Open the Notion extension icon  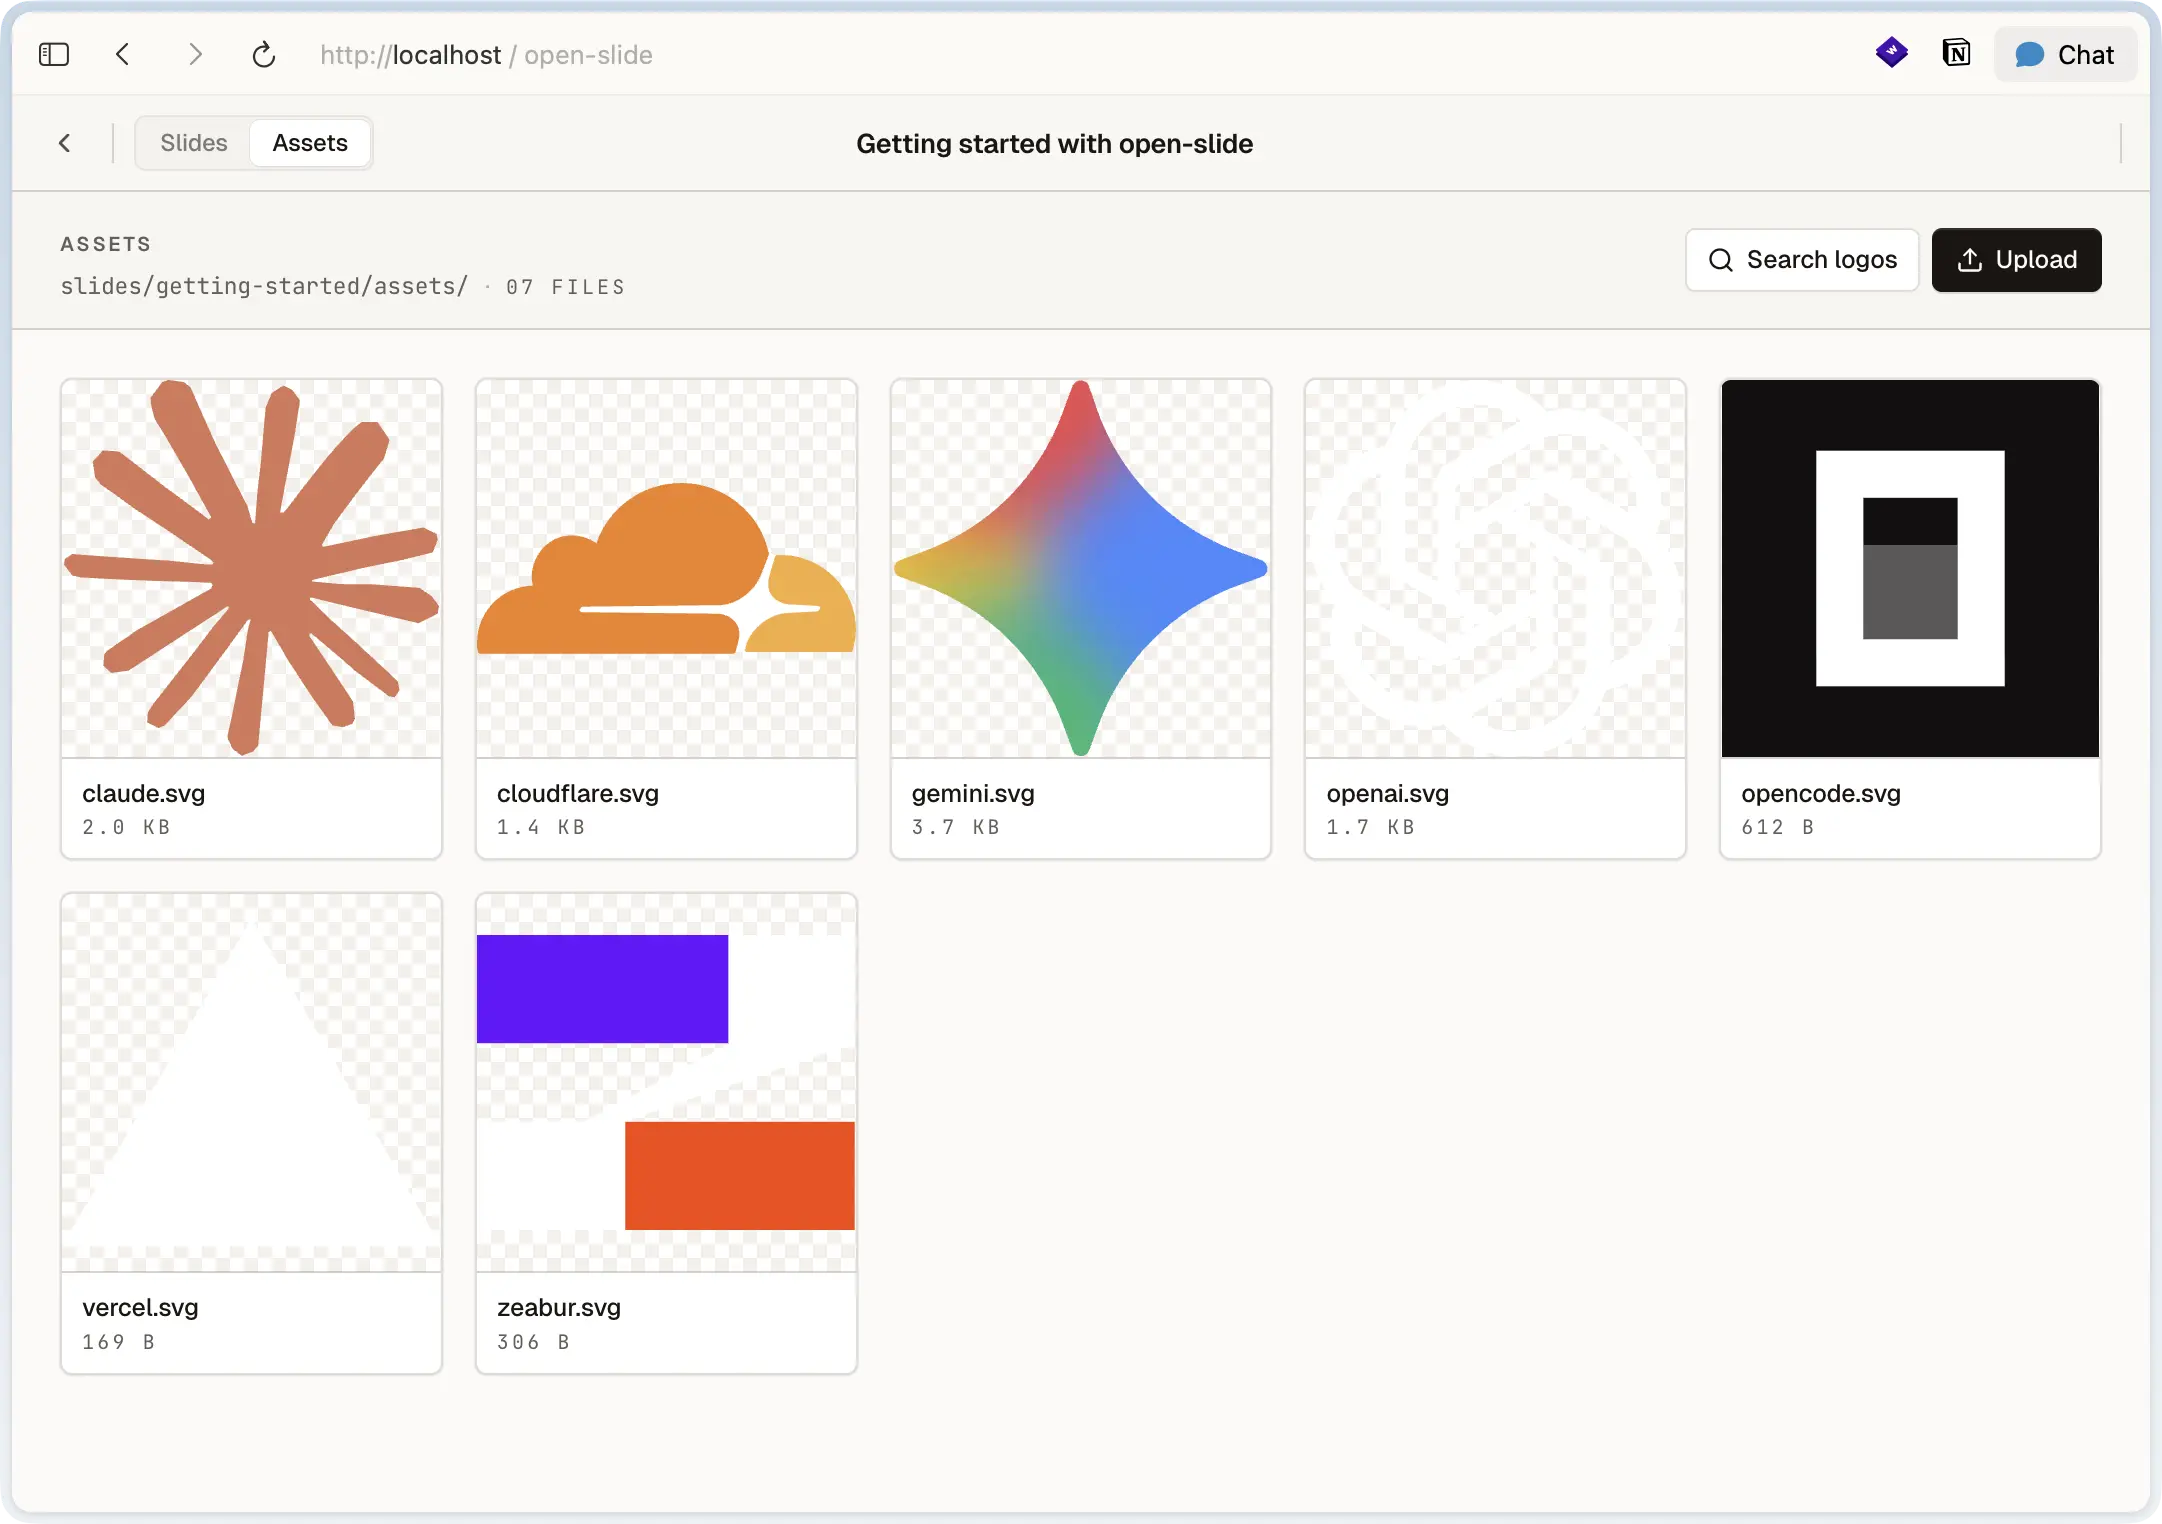[1956, 53]
